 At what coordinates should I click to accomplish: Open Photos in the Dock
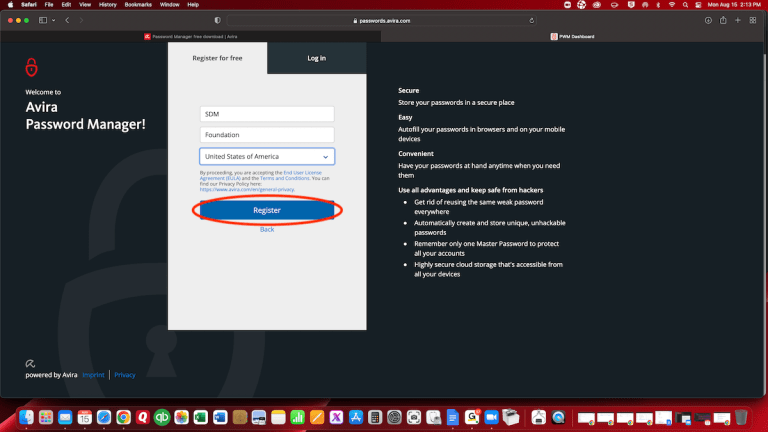tap(181, 417)
